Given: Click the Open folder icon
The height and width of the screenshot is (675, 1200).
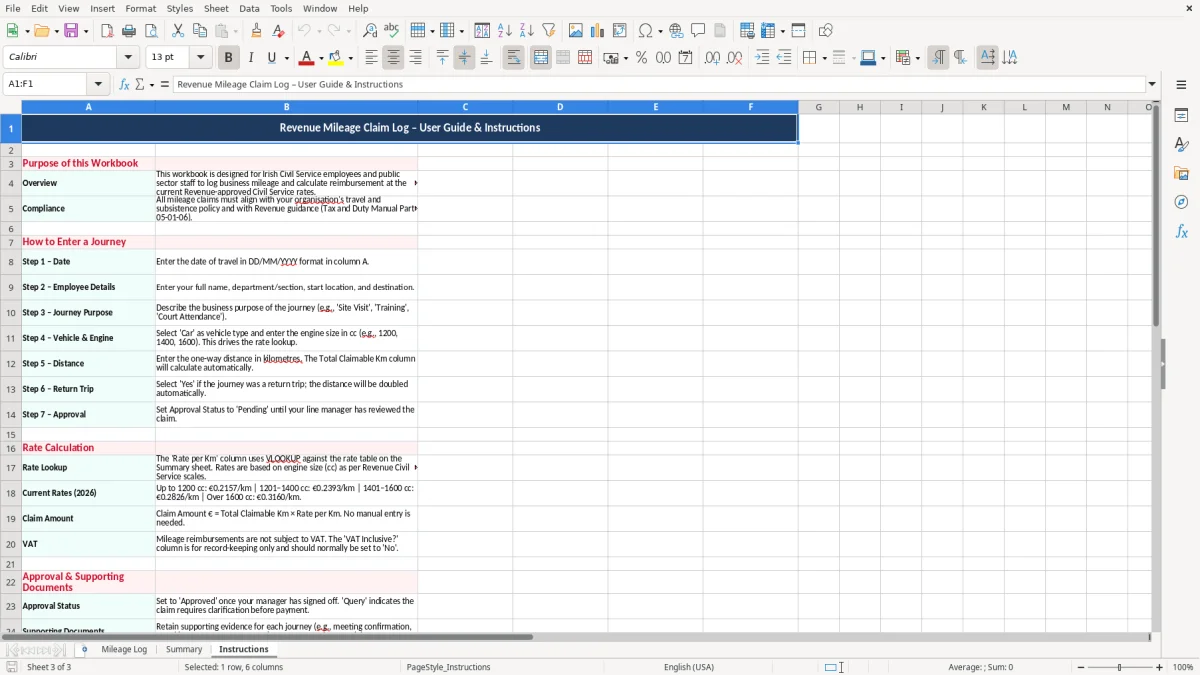Looking at the screenshot, I should (x=40, y=31).
